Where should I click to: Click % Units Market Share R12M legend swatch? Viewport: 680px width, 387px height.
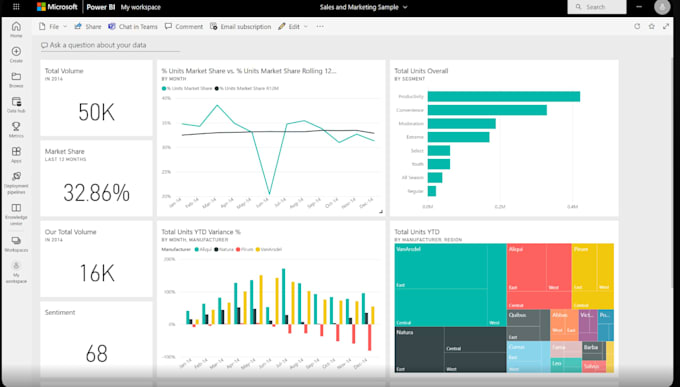click(x=217, y=89)
